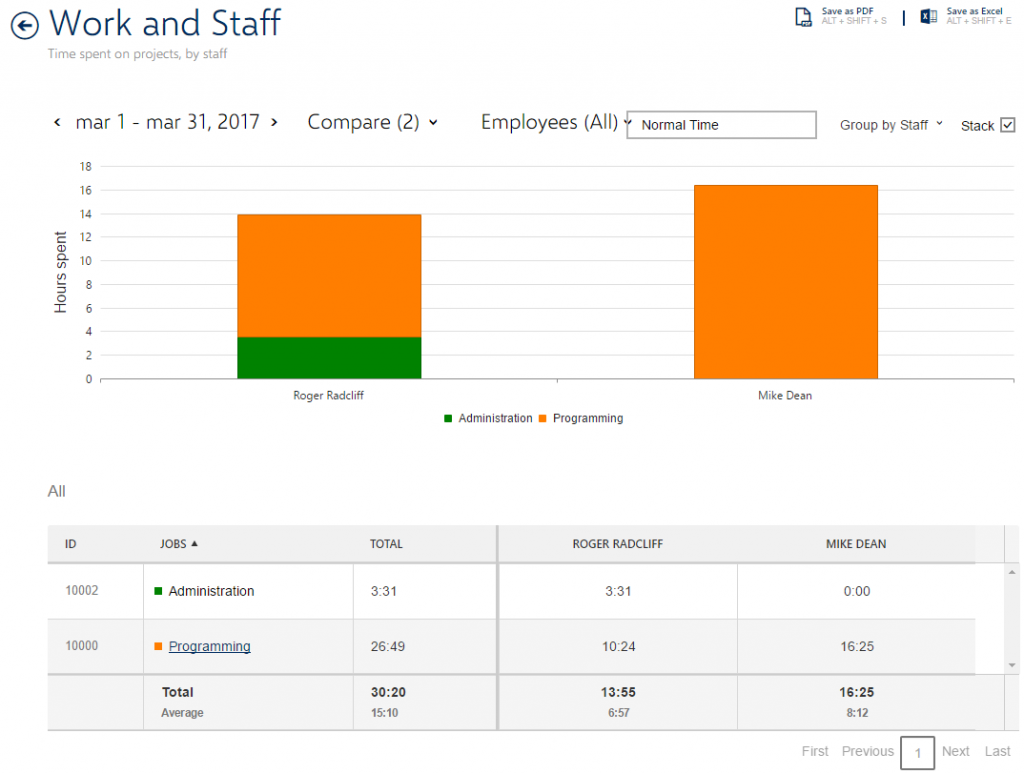Click the Save as Excel icon

pyautogui.click(x=929, y=16)
